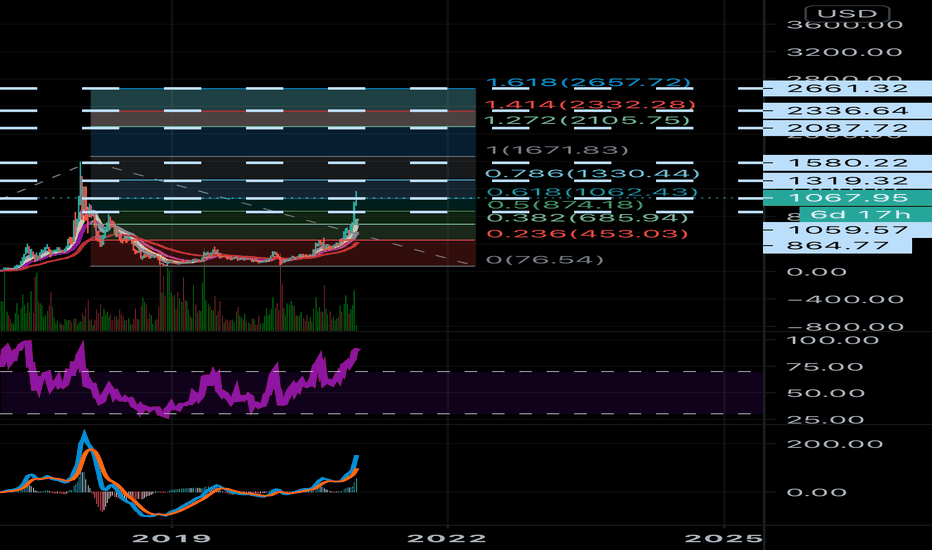Click the 2019 time axis label

tap(171, 538)
